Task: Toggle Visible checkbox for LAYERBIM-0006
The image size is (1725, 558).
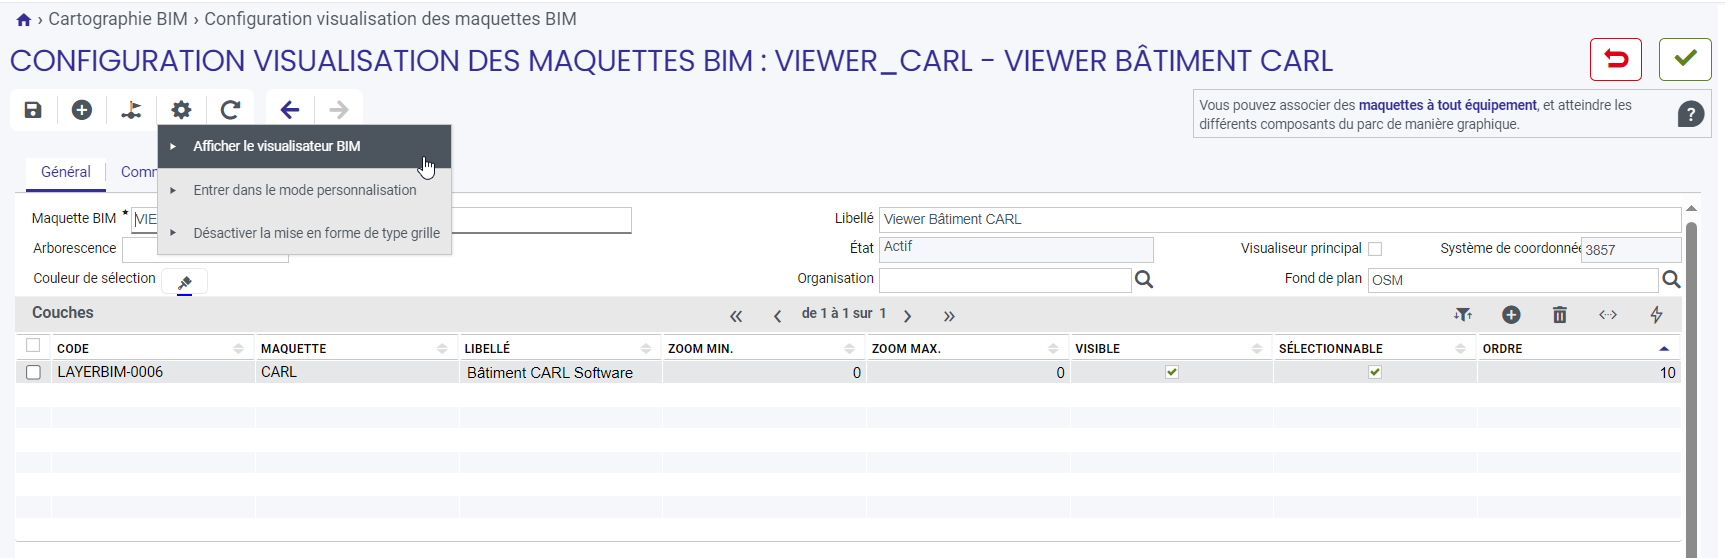Action: [x=1172, y=372]
